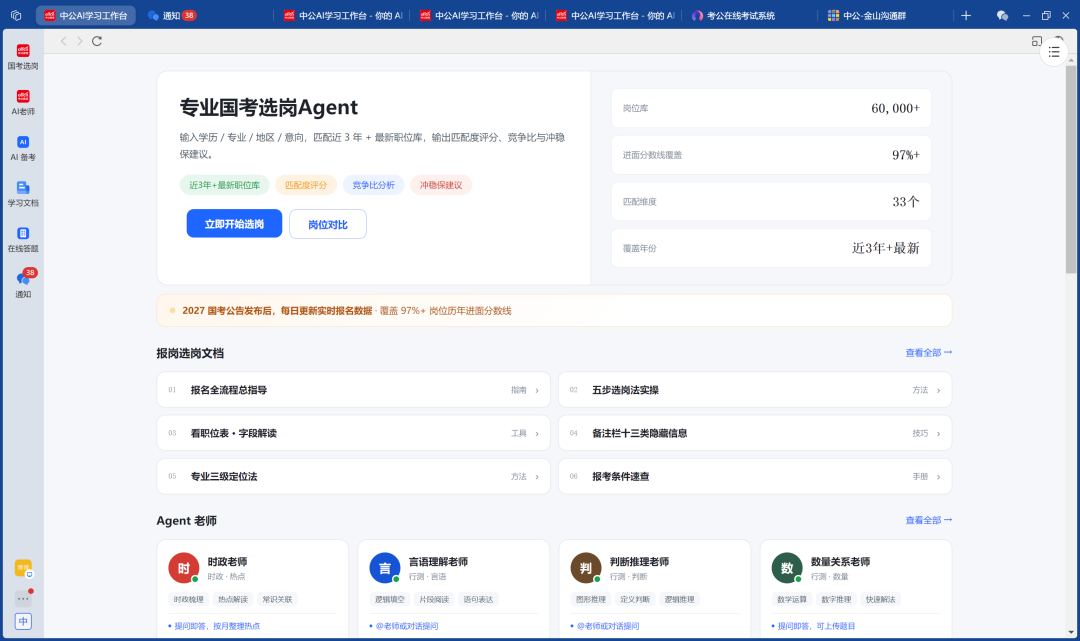Image resolution: width=1080 pixels, height=641 pixels.
Task: Click the chat bubbles icon in title bar
Action: pyautogui.click(x=1002, y=15)
